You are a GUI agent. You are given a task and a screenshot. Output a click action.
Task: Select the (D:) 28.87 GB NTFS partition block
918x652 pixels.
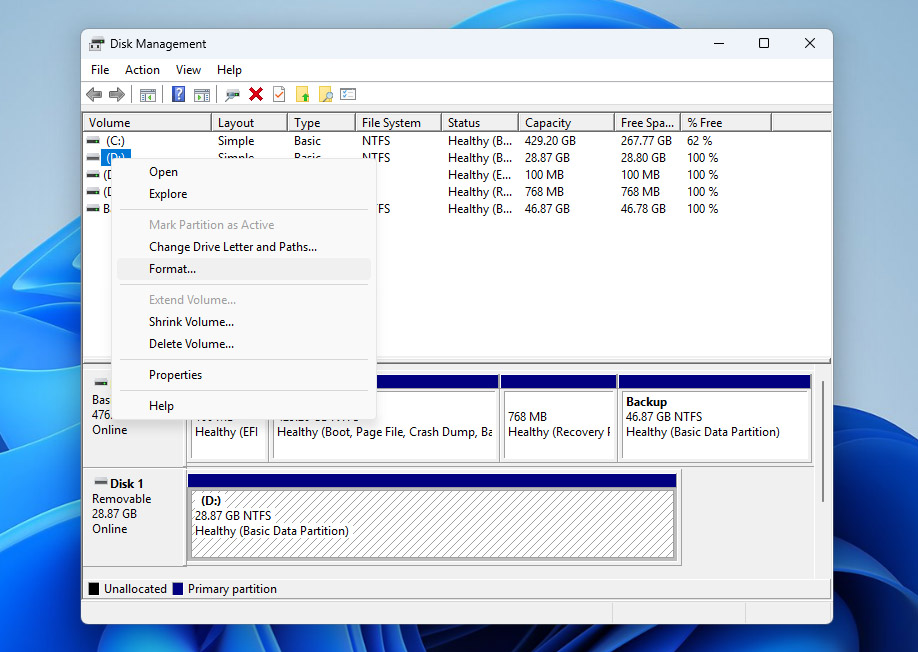click(432, 516)
